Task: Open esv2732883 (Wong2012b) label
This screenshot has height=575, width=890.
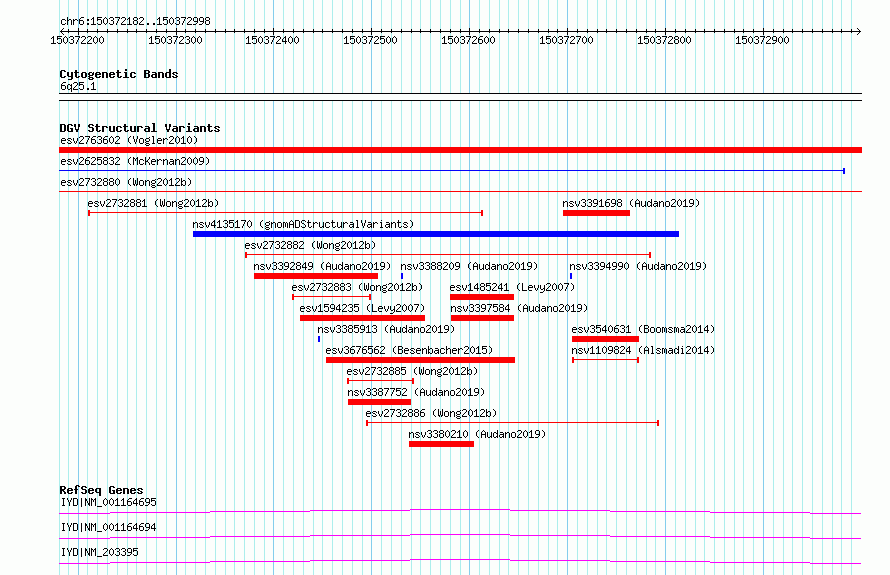Action: tap(358, 287)
